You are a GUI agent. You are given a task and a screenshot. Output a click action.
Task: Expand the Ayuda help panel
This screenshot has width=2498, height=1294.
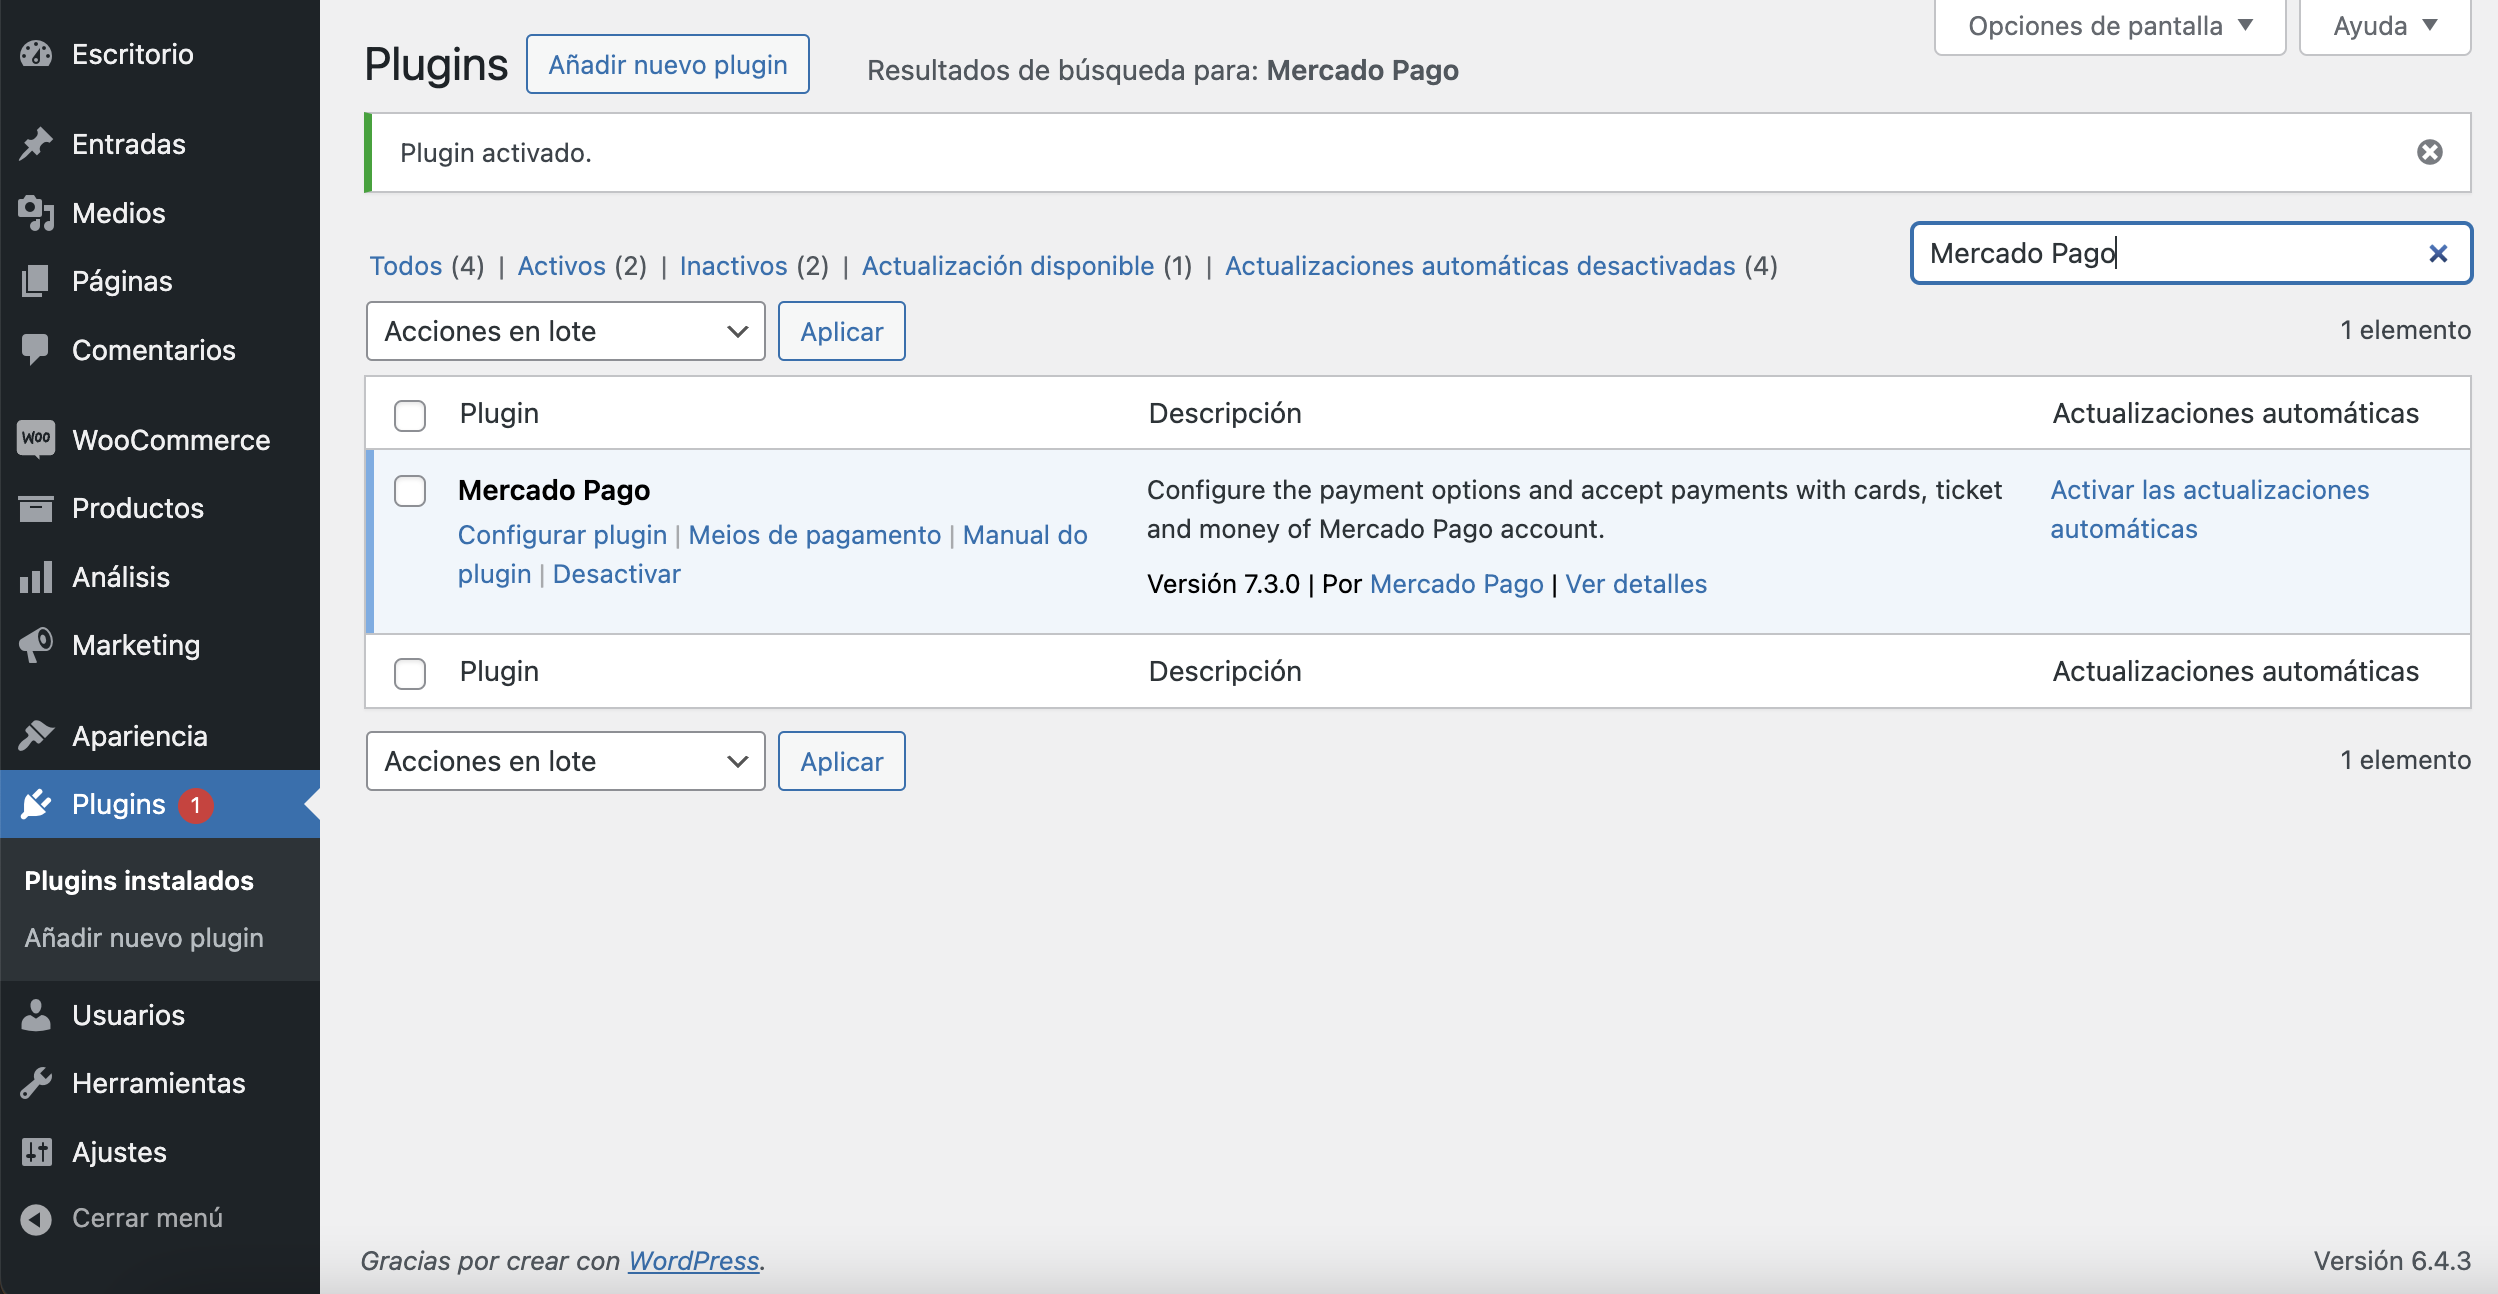point(2385,26)
